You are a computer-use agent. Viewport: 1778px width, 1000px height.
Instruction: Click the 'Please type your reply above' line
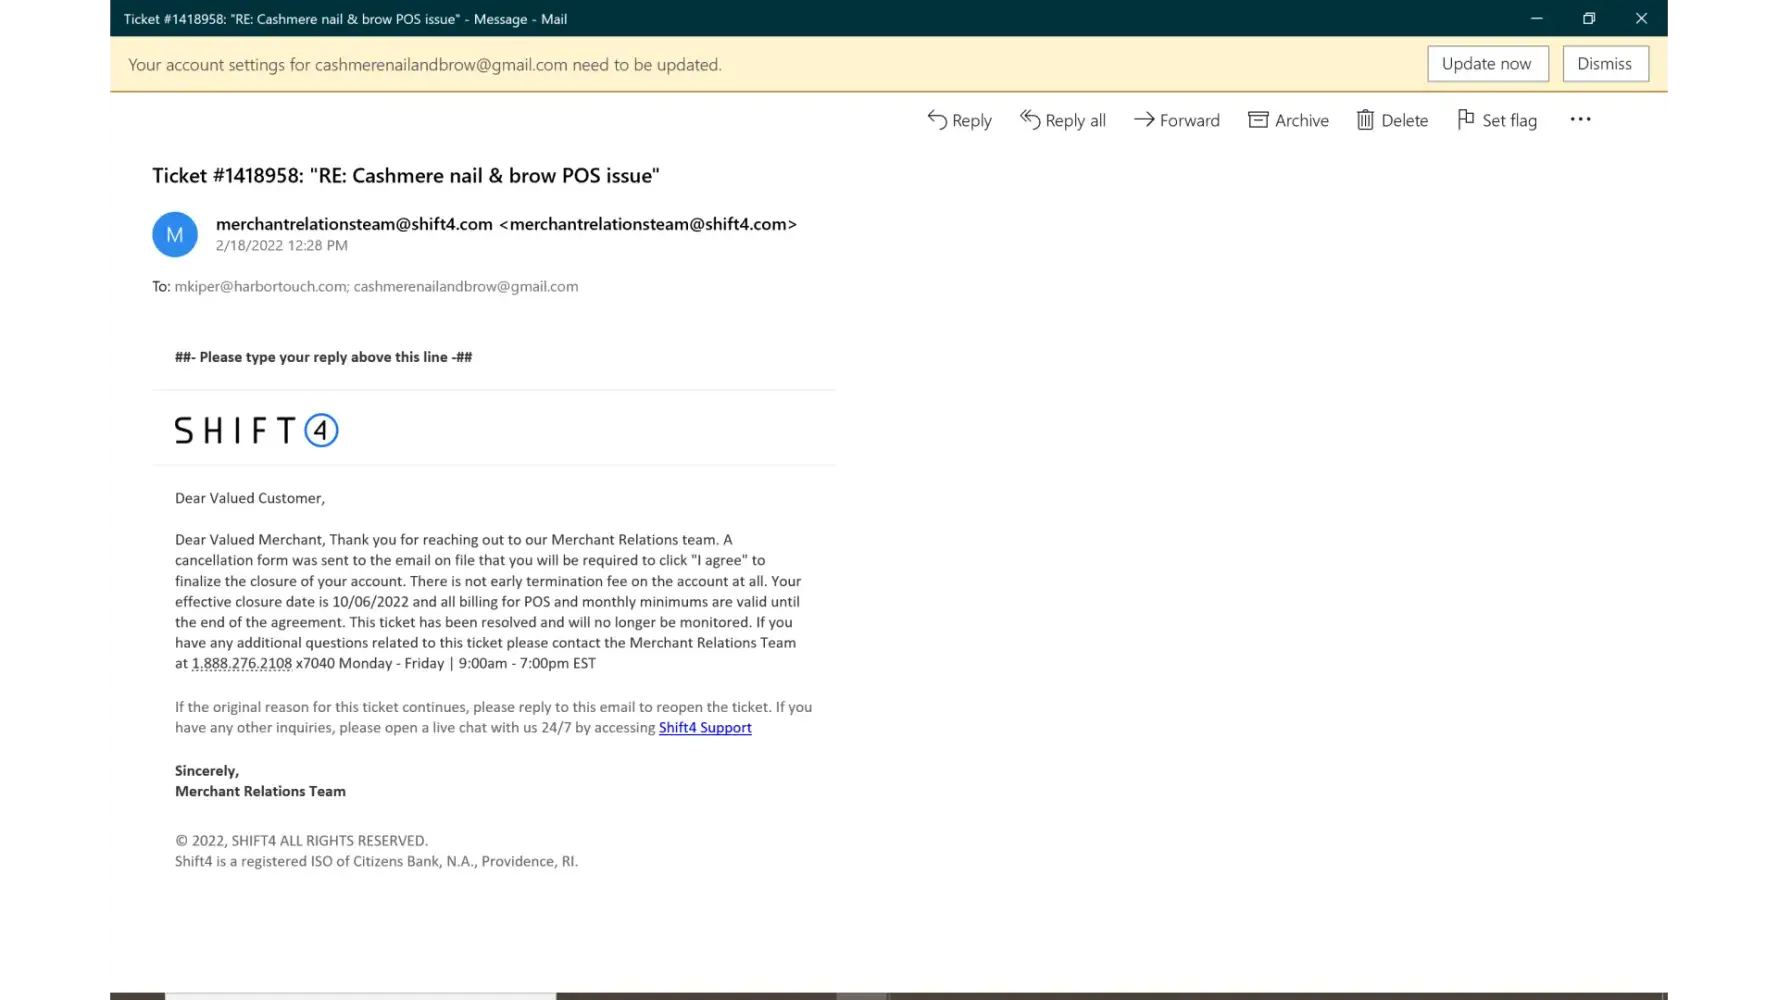(324, 357)
